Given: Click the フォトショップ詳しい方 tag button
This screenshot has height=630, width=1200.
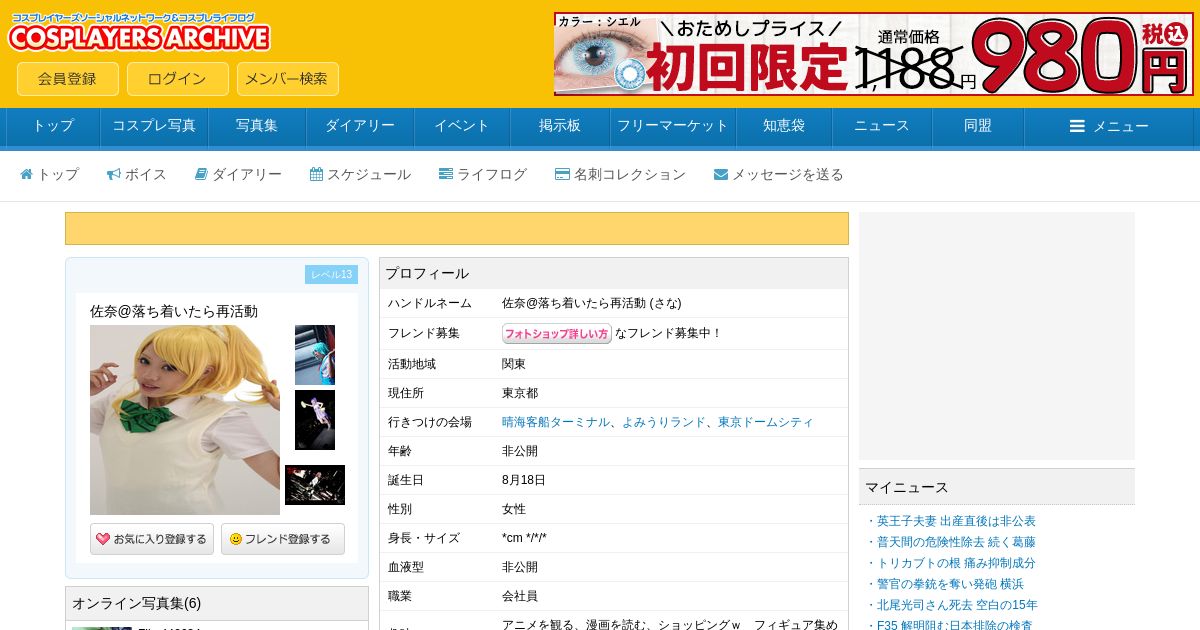Looking at the screenshot, I should tap(557, 334).
